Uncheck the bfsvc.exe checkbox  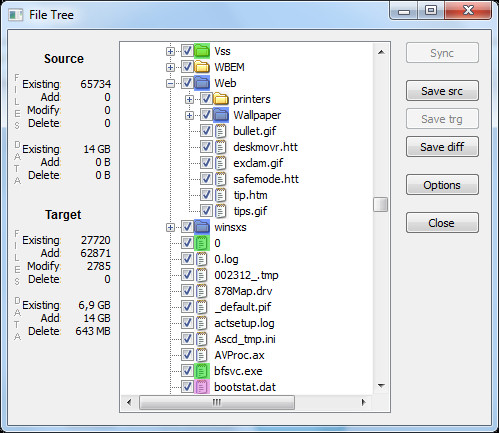point(187,371)
